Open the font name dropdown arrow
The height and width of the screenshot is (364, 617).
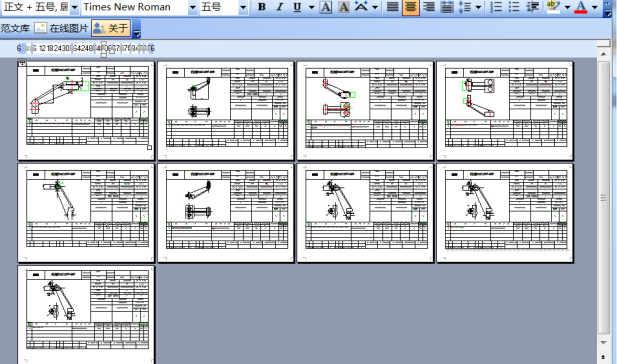(x=192, y=7)
